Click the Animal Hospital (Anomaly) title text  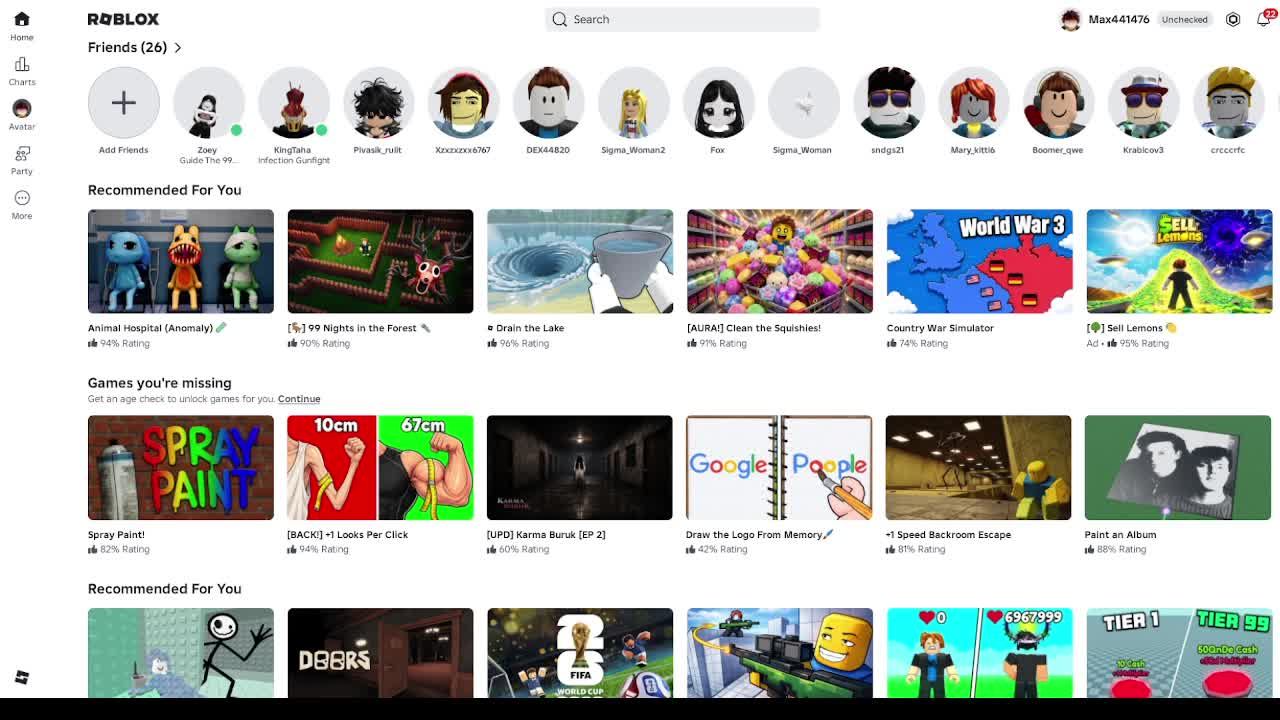pyautogui.click(x=157, y=328)
